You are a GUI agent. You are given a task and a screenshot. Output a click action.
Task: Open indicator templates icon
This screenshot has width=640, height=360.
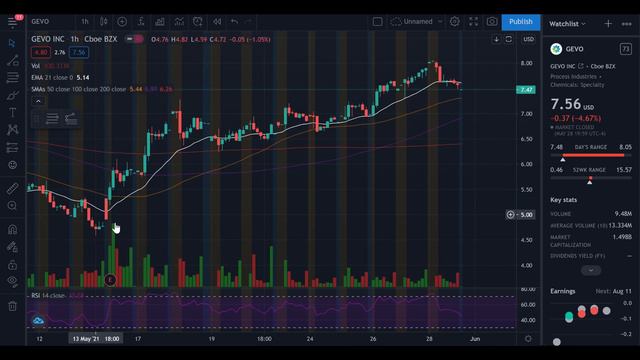click(x=179, y=22)
